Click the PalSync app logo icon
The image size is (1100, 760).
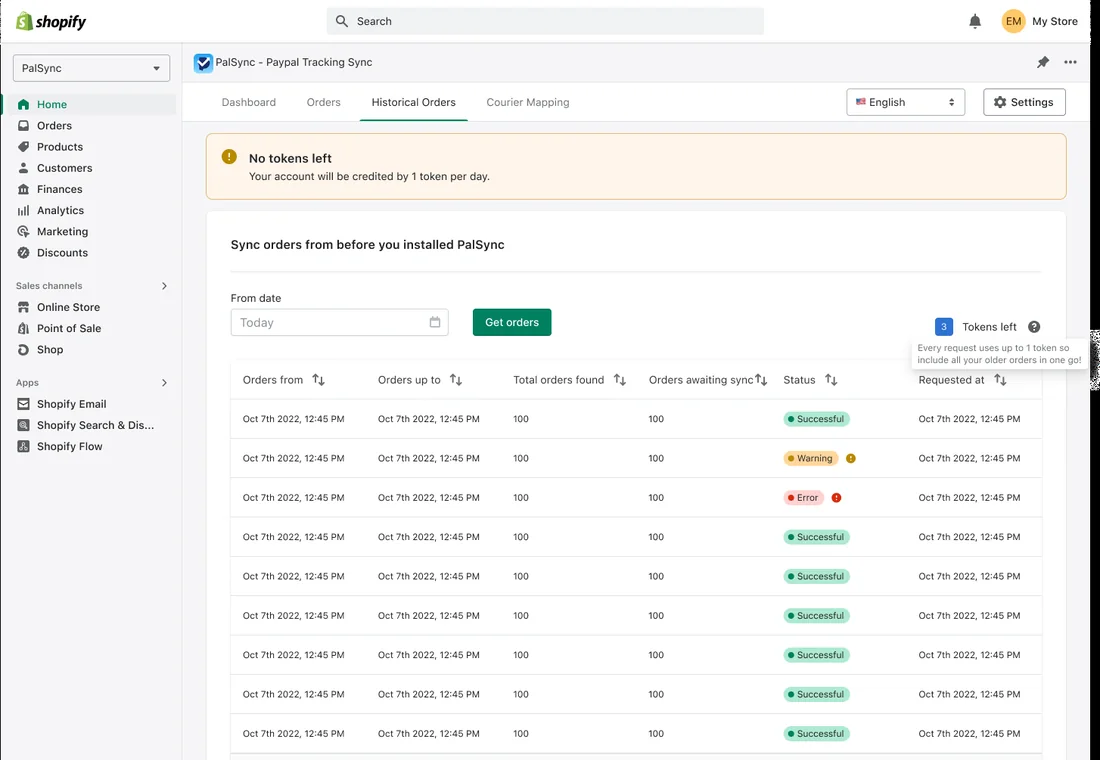click(203, 62)
